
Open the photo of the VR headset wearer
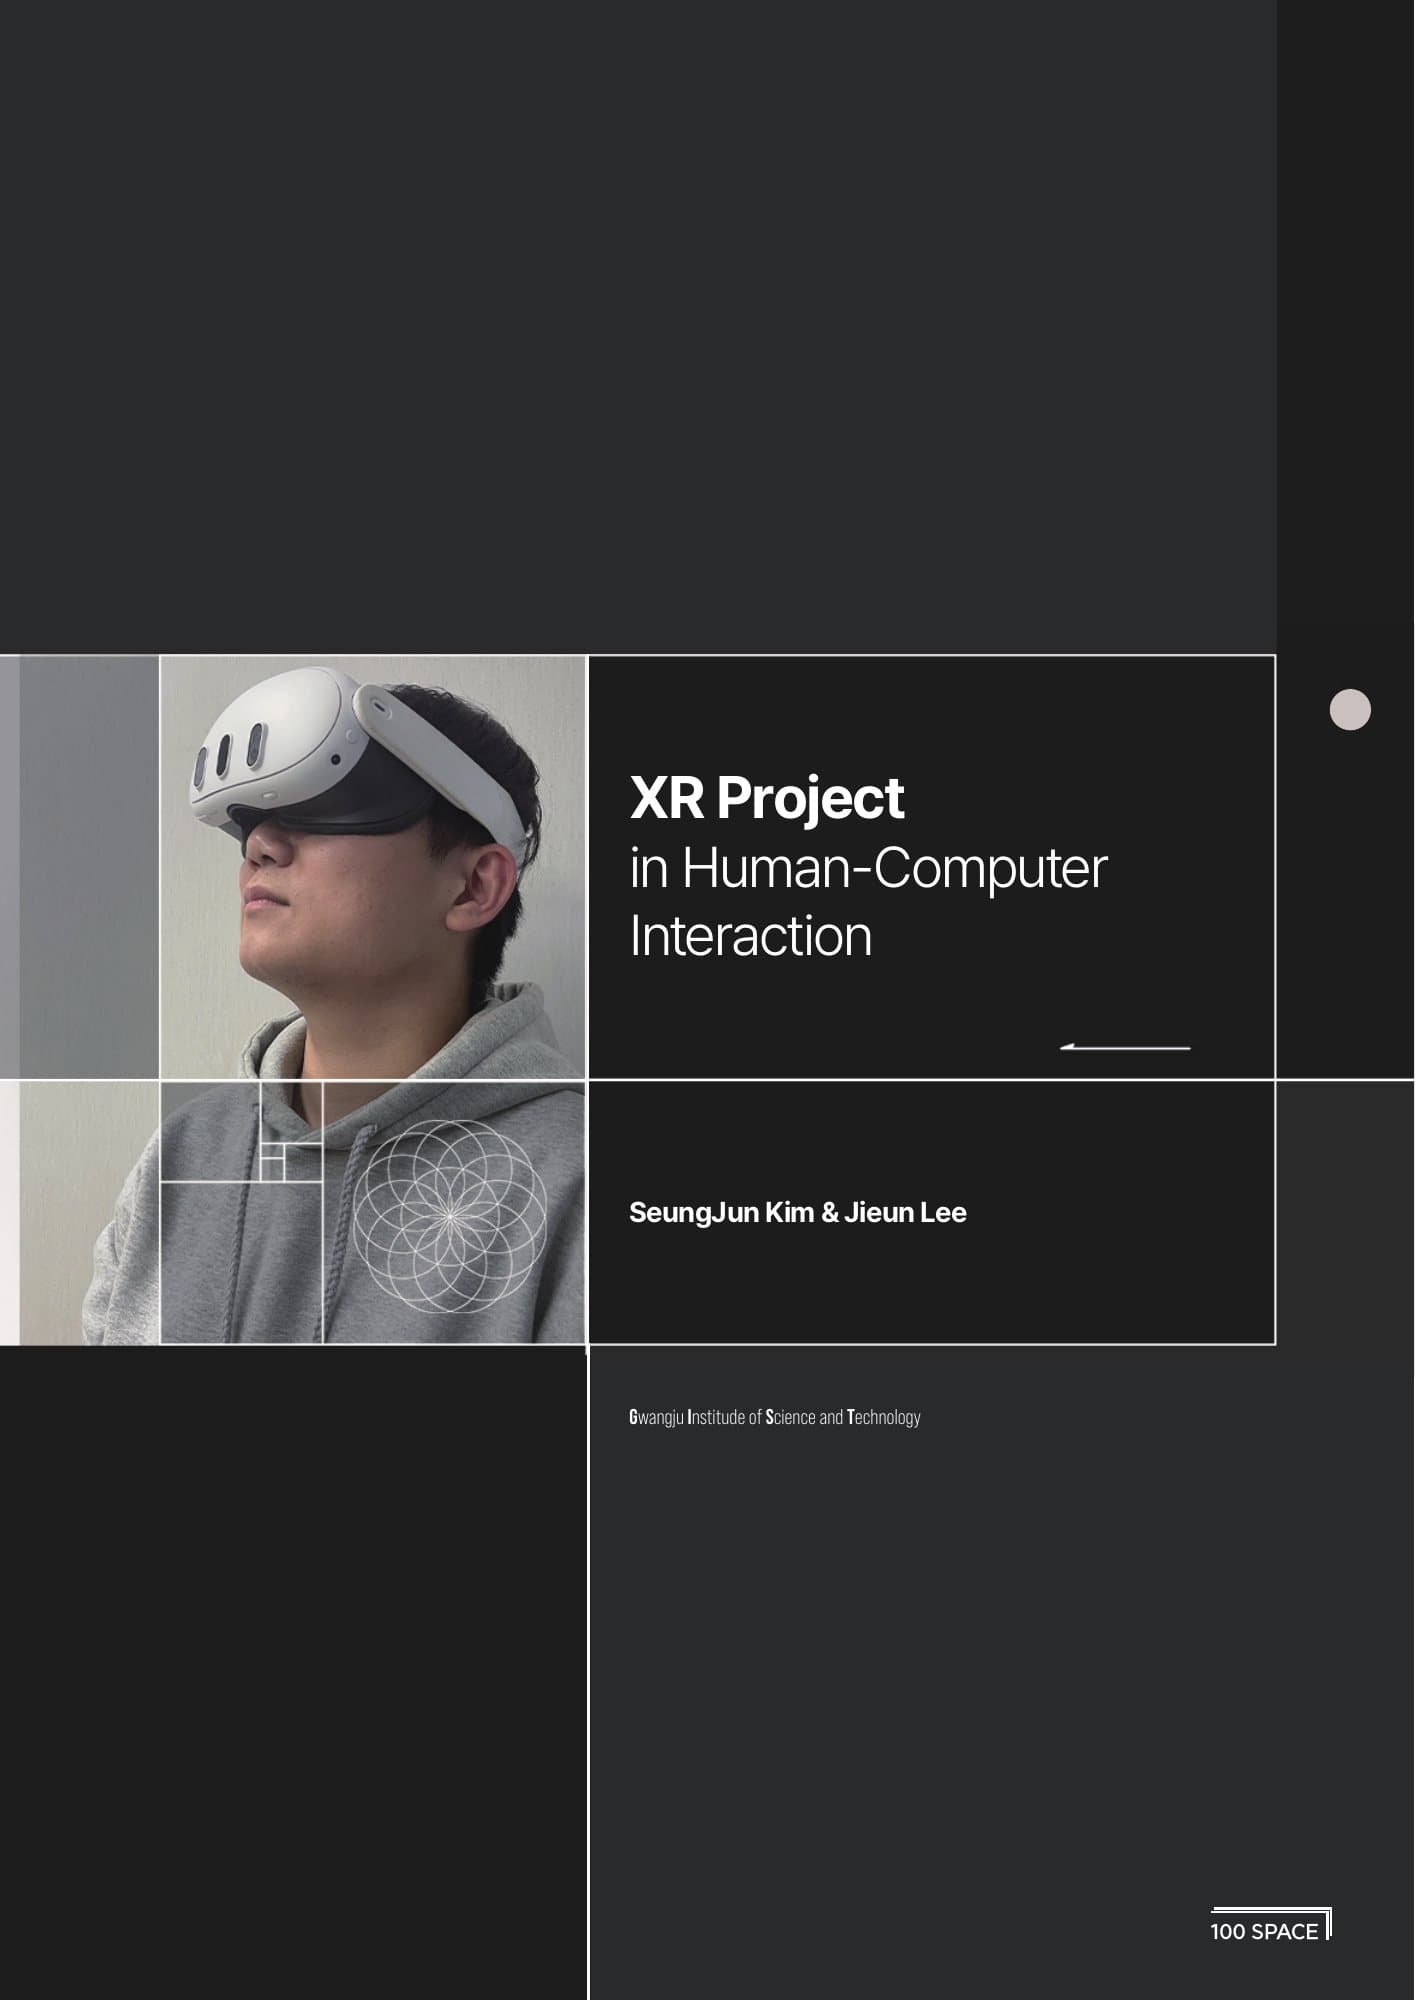coord(372,1000)
